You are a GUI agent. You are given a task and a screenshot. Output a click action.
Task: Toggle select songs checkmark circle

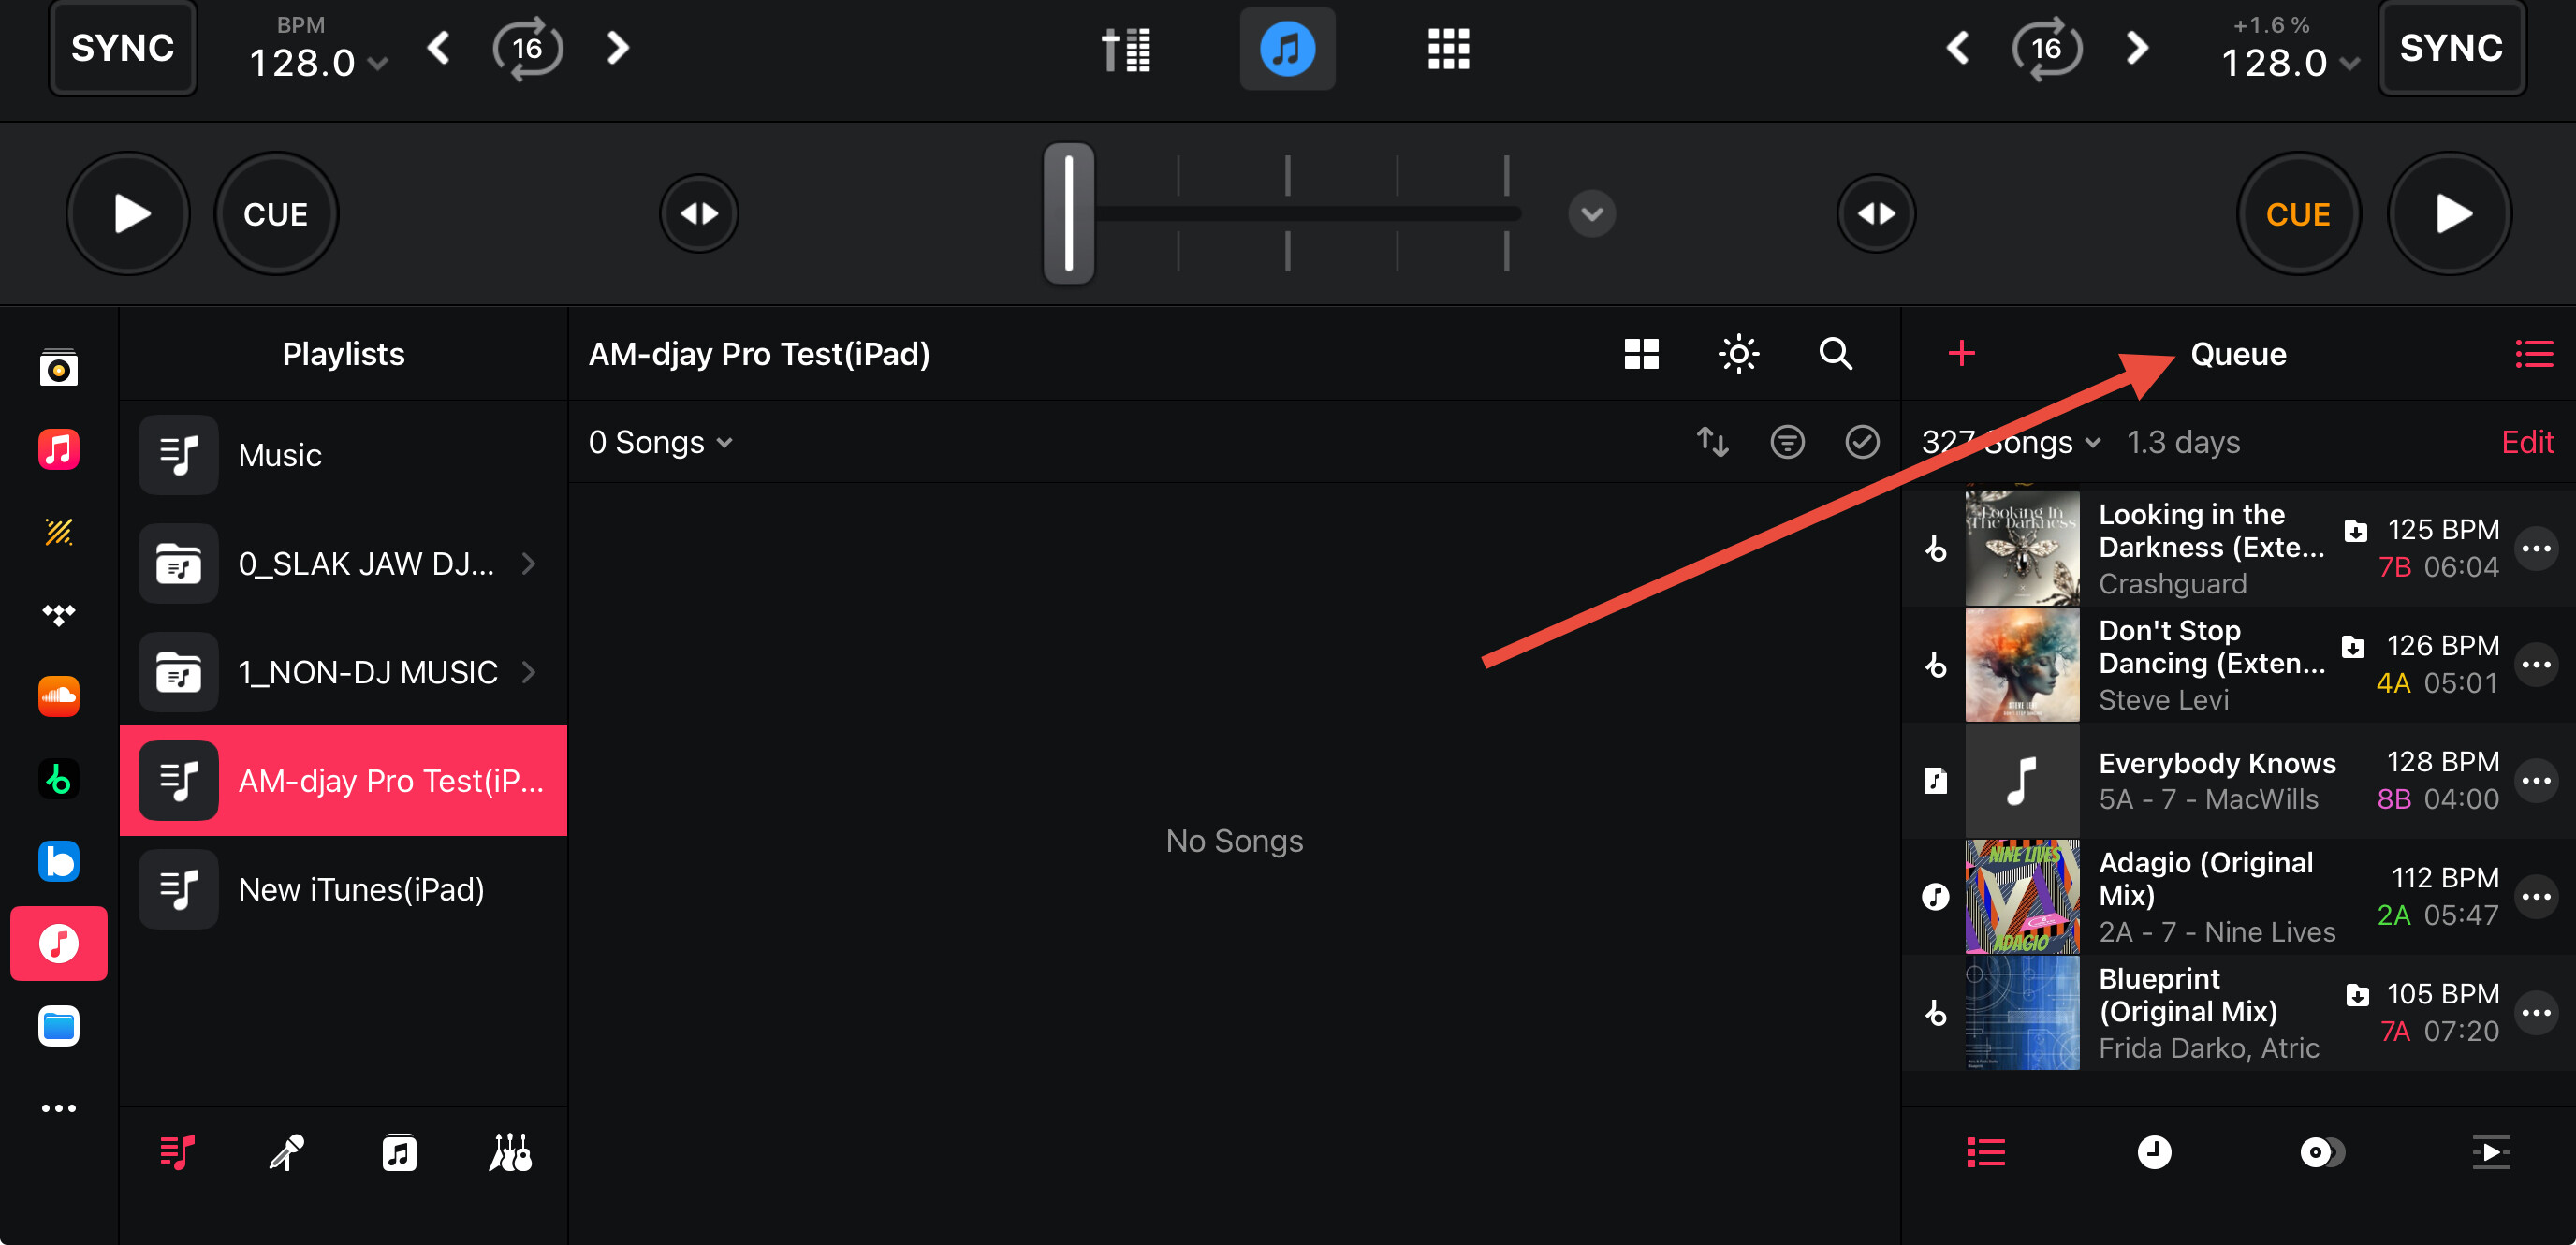click(x=1862, y=441)
